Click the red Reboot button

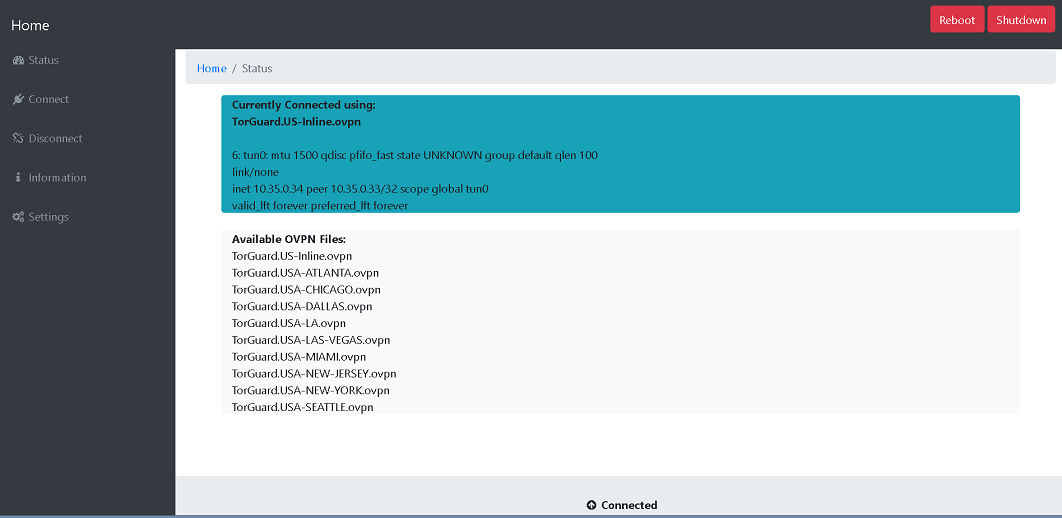(x=957, y=20)
